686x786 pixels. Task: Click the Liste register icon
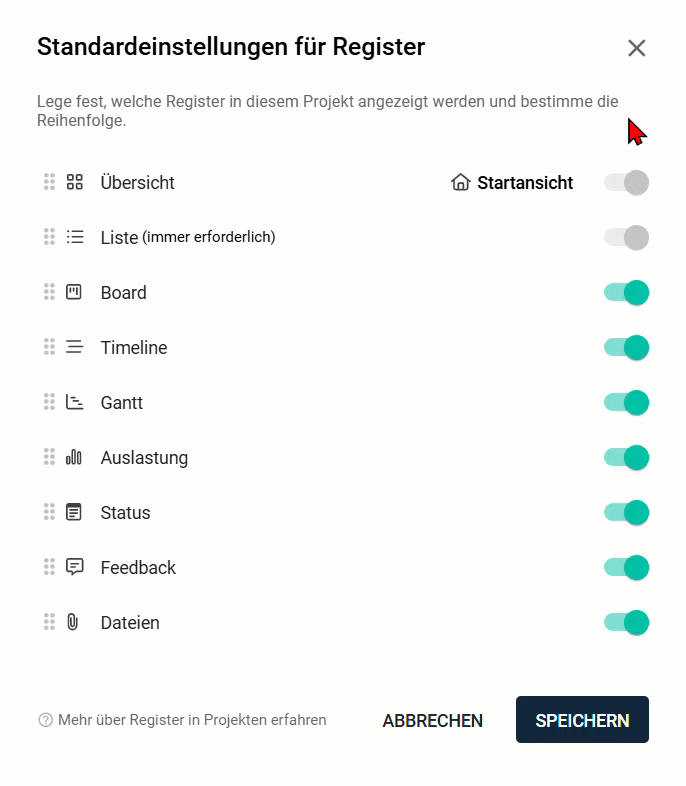click(74, 237)
